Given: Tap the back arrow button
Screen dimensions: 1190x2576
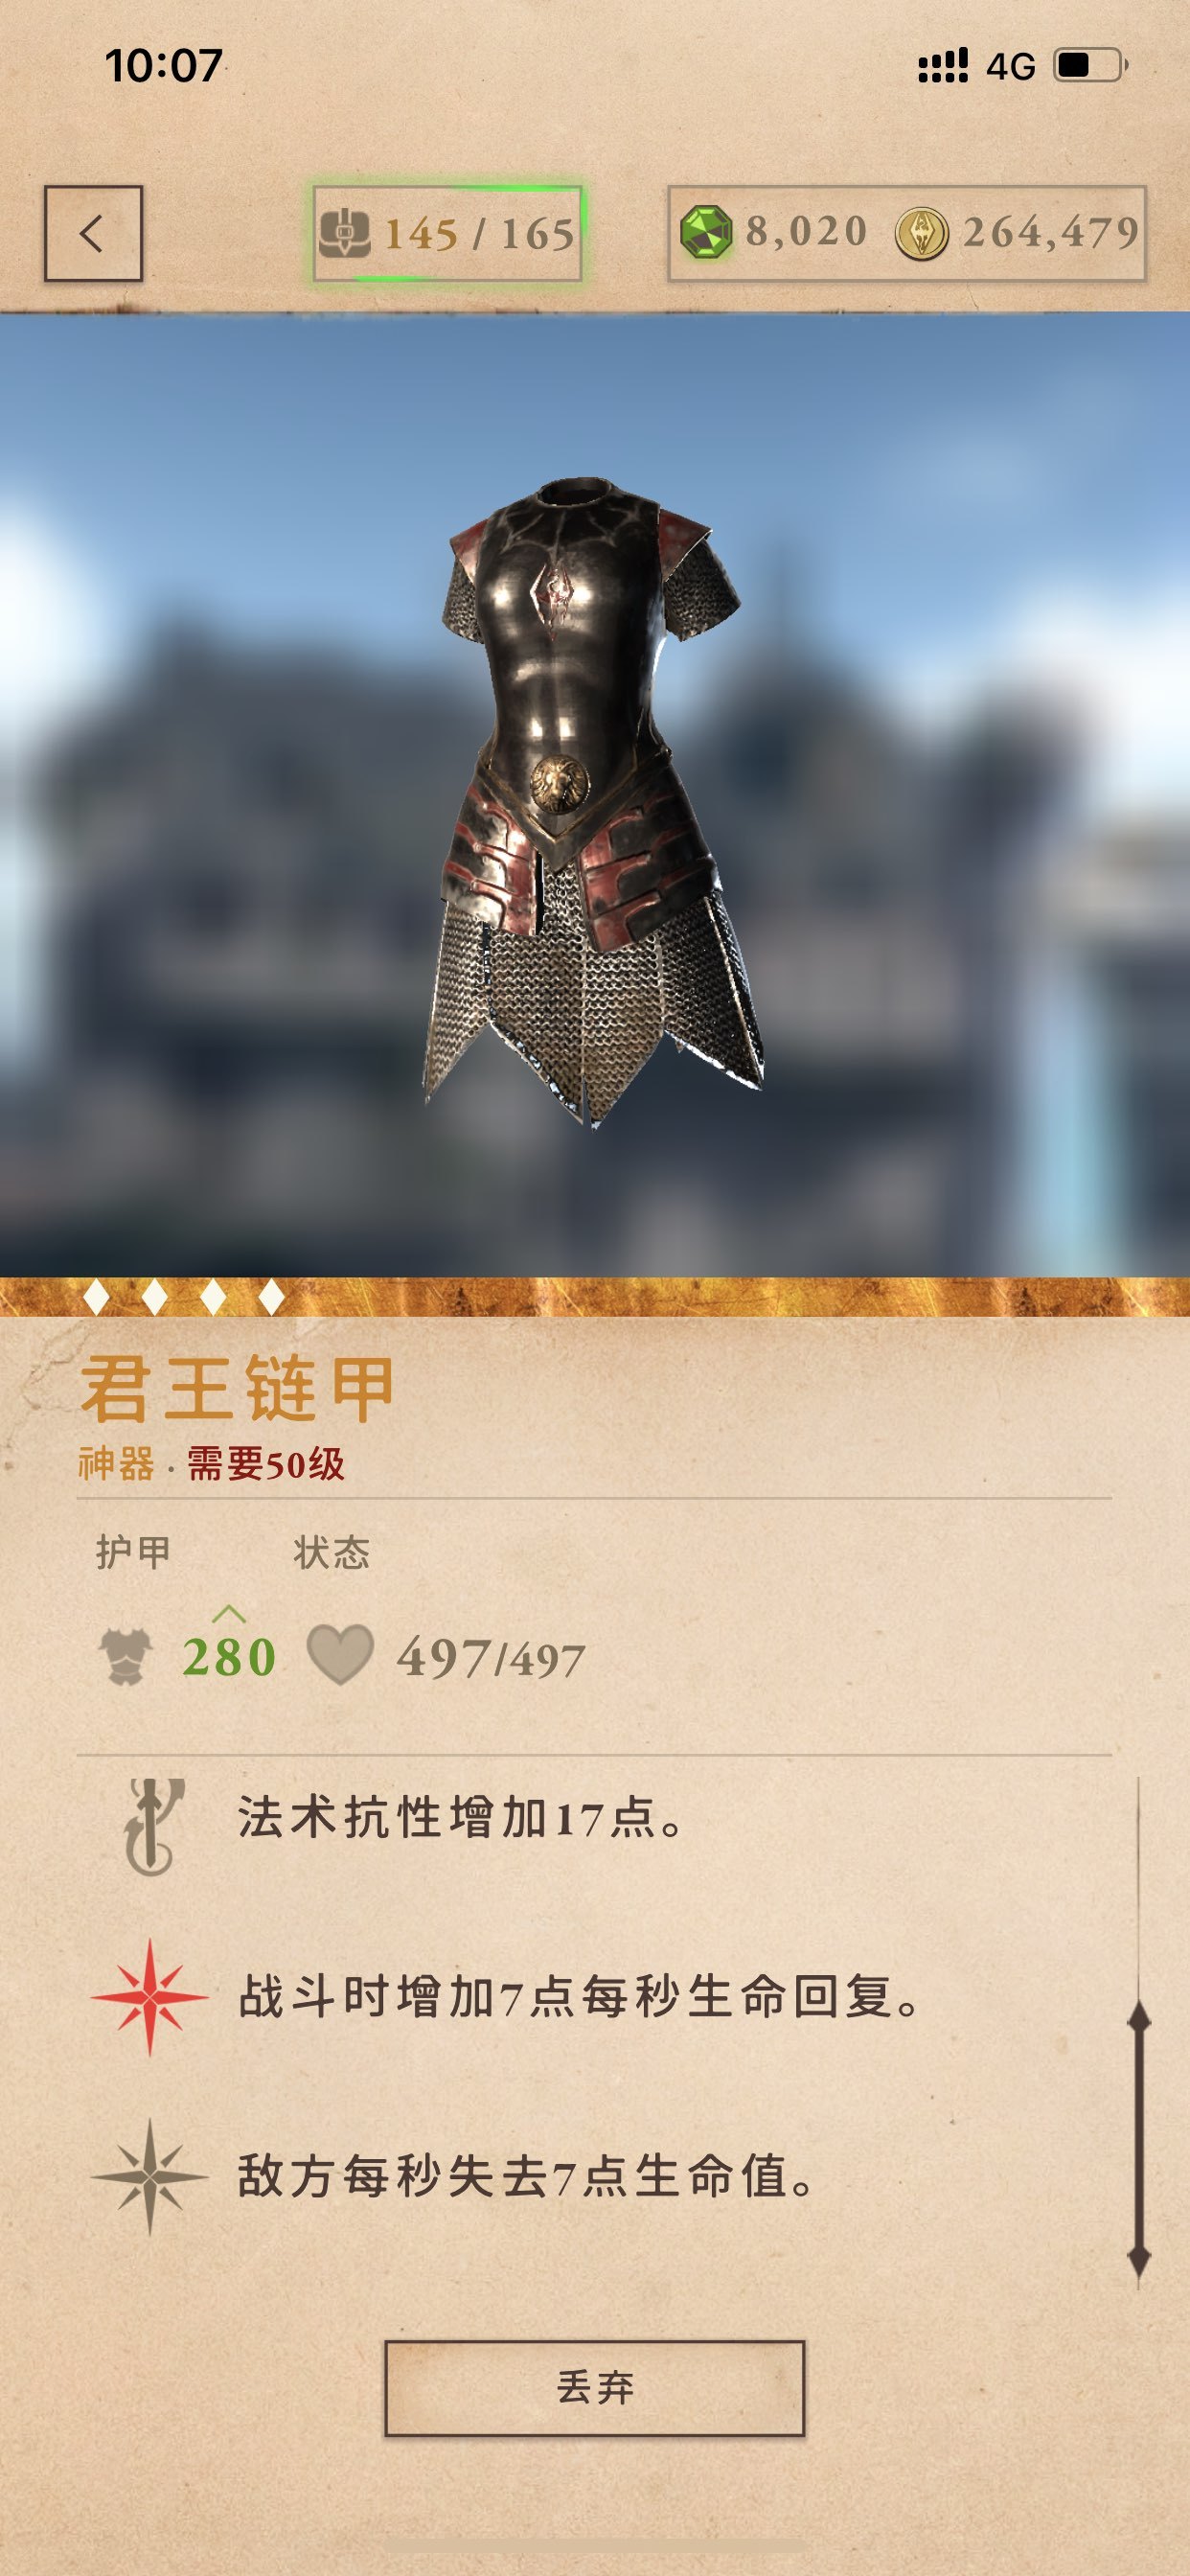Looking at the screenshot, I should (x=93, y=234).
